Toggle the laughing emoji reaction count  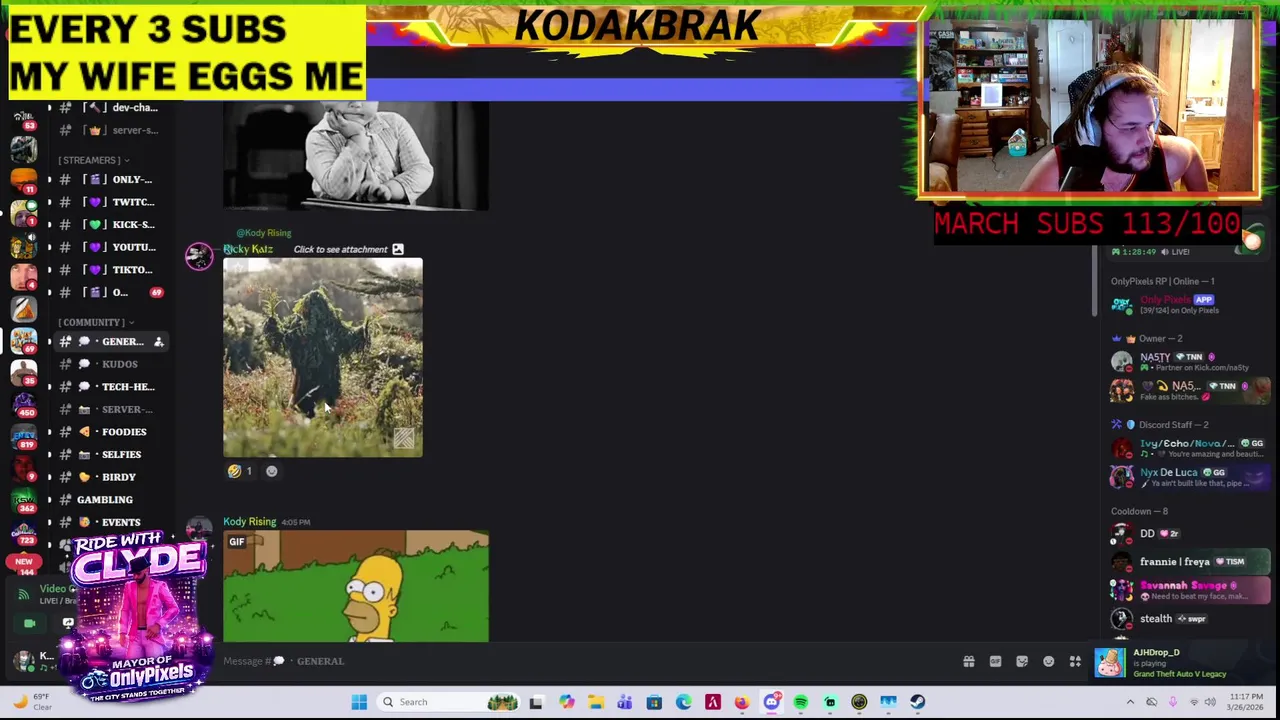point(240,471)
